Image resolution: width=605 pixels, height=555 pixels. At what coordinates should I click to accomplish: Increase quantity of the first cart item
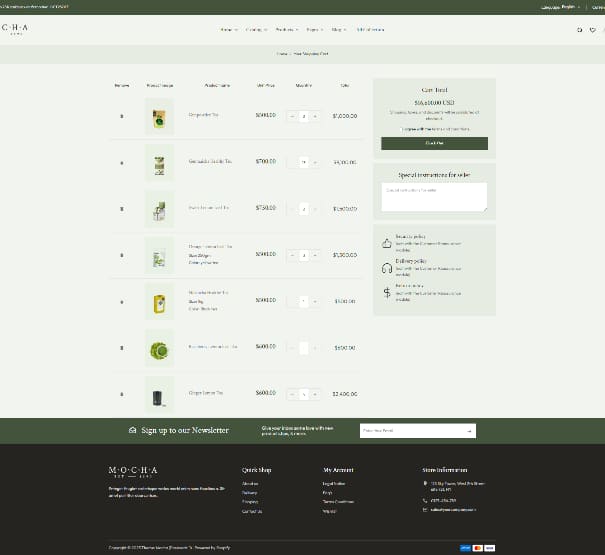click(314, 116)
